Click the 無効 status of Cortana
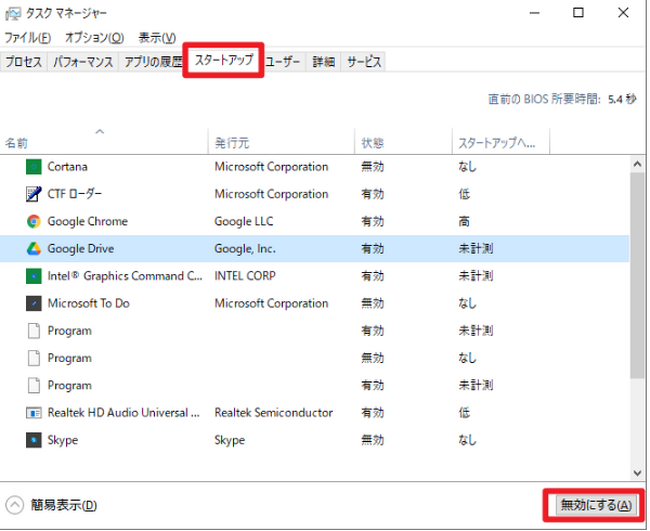Image resolution: width=650 pixels, height=531 pixels. (x=372, y=167)
